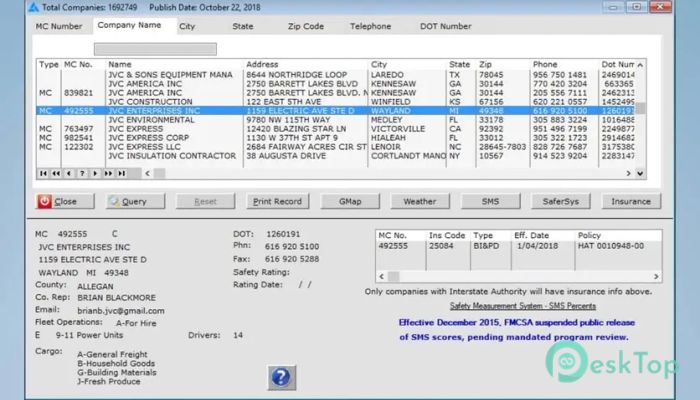
Task: Jump back several records navigator button
Action: [56, 173]
